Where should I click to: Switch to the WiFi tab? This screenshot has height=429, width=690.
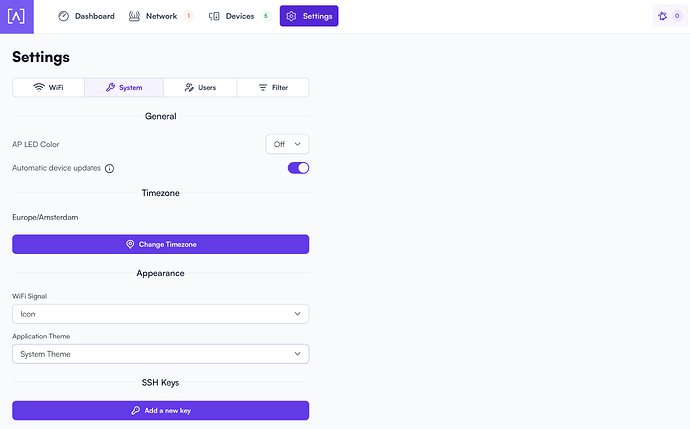tap(48, 88)
